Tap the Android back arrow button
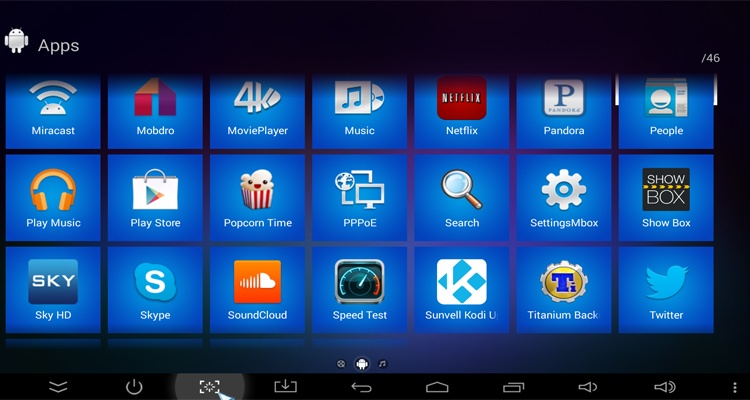 (361, 386)
